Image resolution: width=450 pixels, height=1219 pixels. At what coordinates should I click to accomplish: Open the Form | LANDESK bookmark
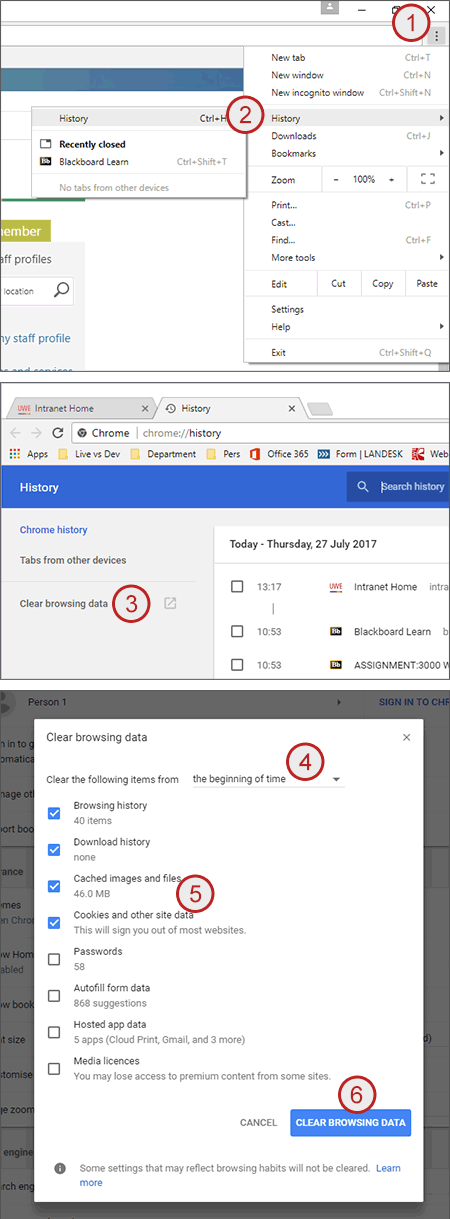pyautogui.click(x=360, y=454)
